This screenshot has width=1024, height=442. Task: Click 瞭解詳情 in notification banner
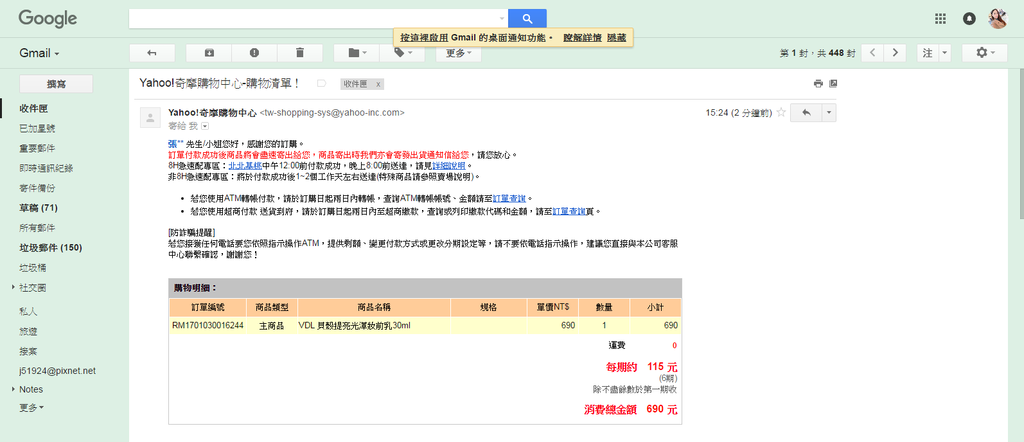point(583,38)
